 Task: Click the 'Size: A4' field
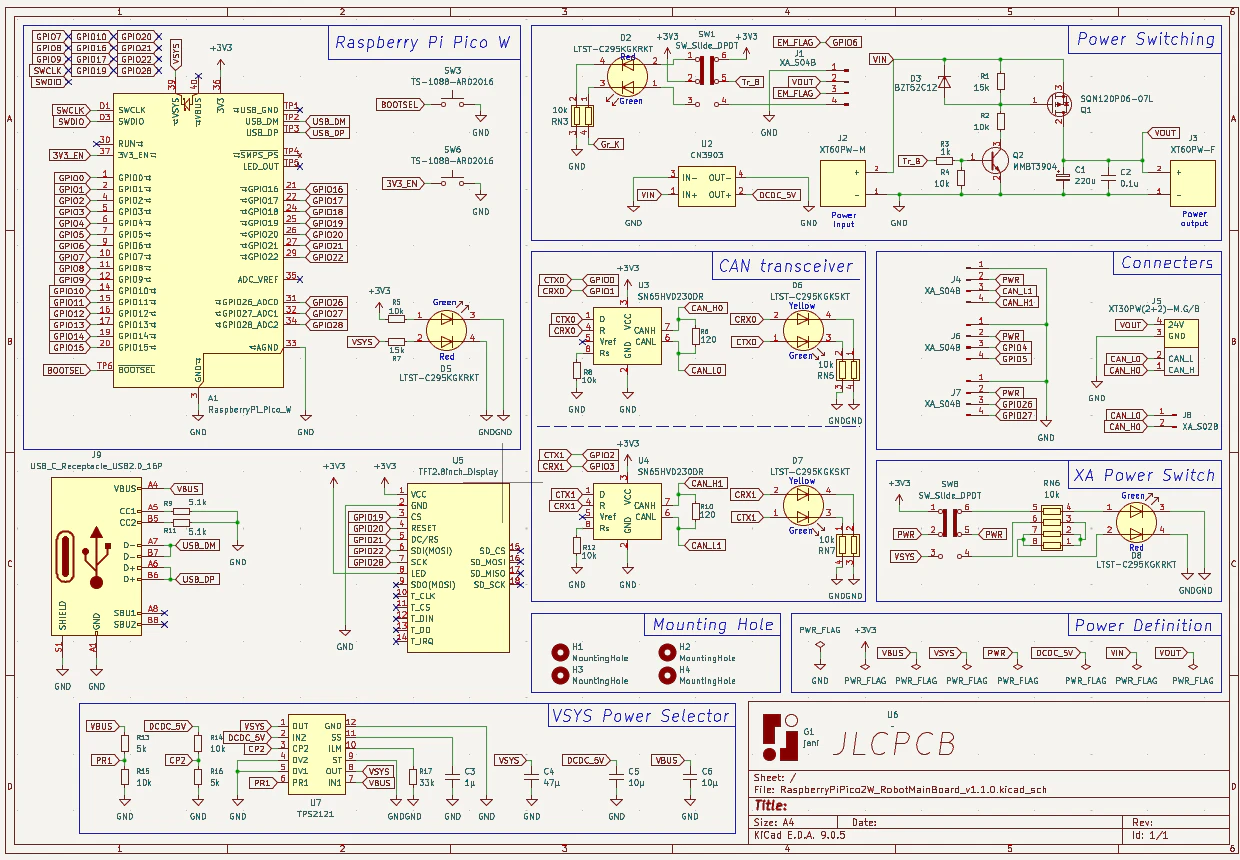(773, 822)
